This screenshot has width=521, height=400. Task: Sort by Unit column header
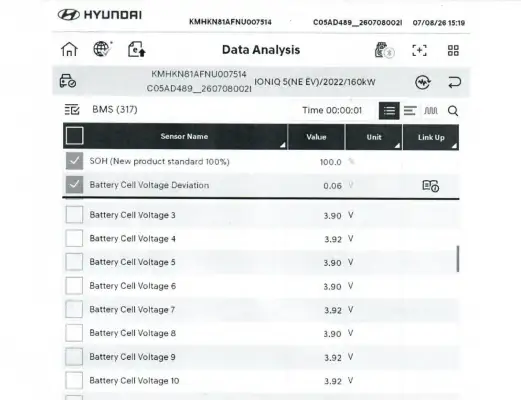point(374,137)
